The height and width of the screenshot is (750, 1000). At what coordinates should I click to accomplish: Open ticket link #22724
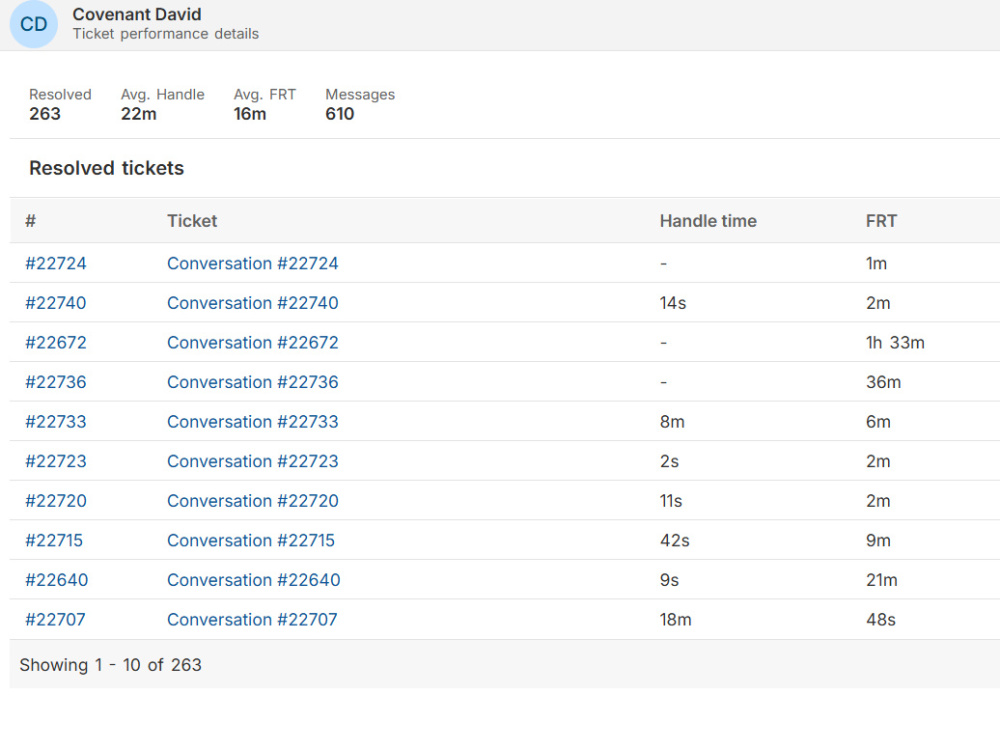coord(55,263)
